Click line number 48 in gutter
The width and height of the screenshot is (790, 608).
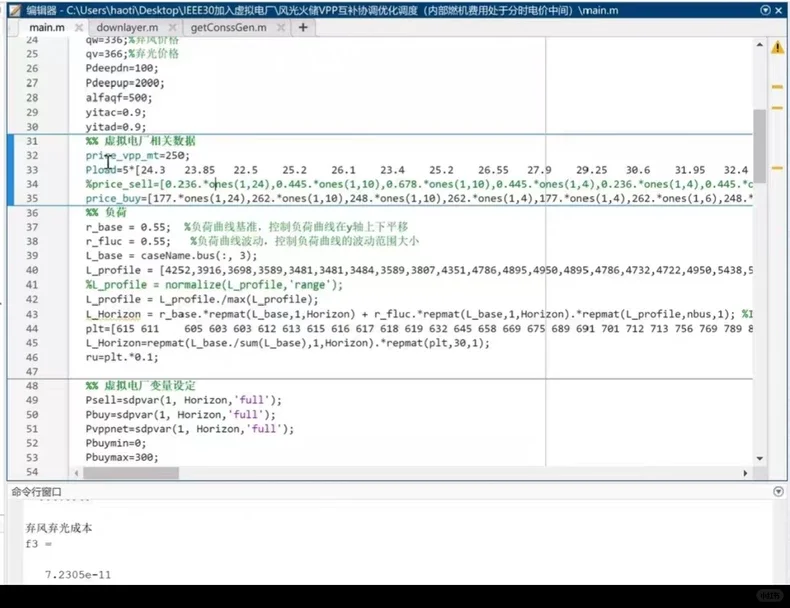32,386
